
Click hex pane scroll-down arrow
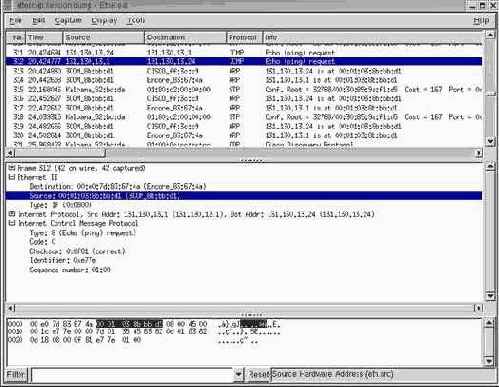pyautogui.click(x=489, y=361)
